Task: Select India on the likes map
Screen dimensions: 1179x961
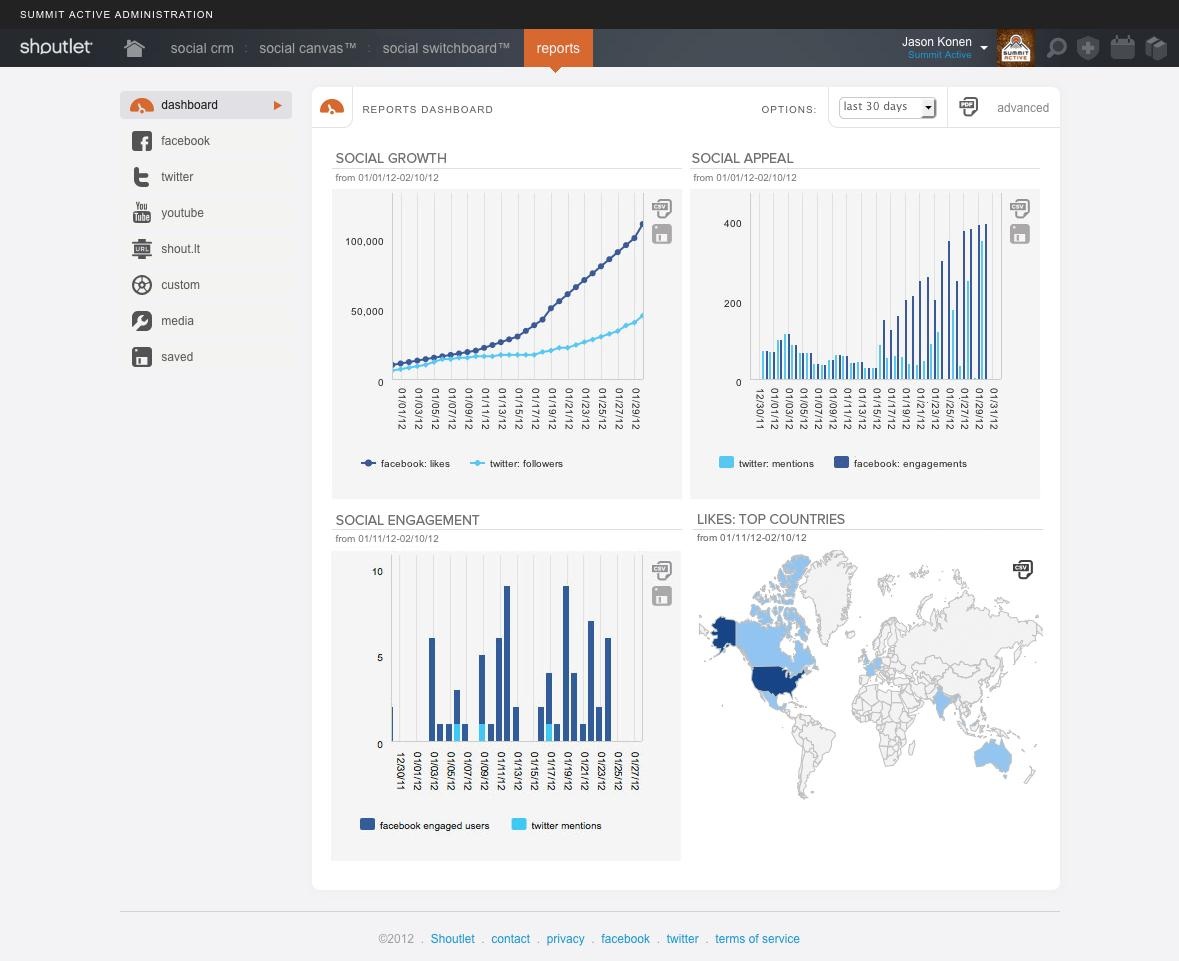Action: [x=943, y=703]
